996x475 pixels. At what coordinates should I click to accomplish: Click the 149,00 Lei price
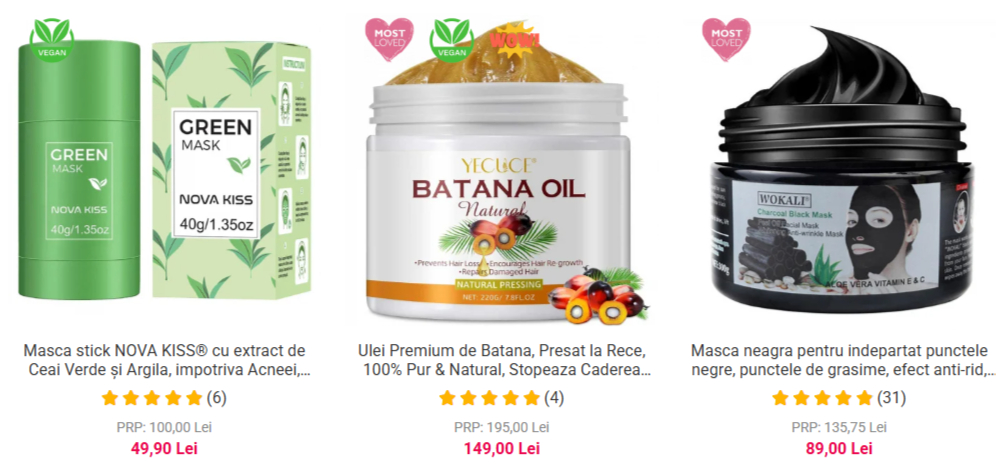502,448
